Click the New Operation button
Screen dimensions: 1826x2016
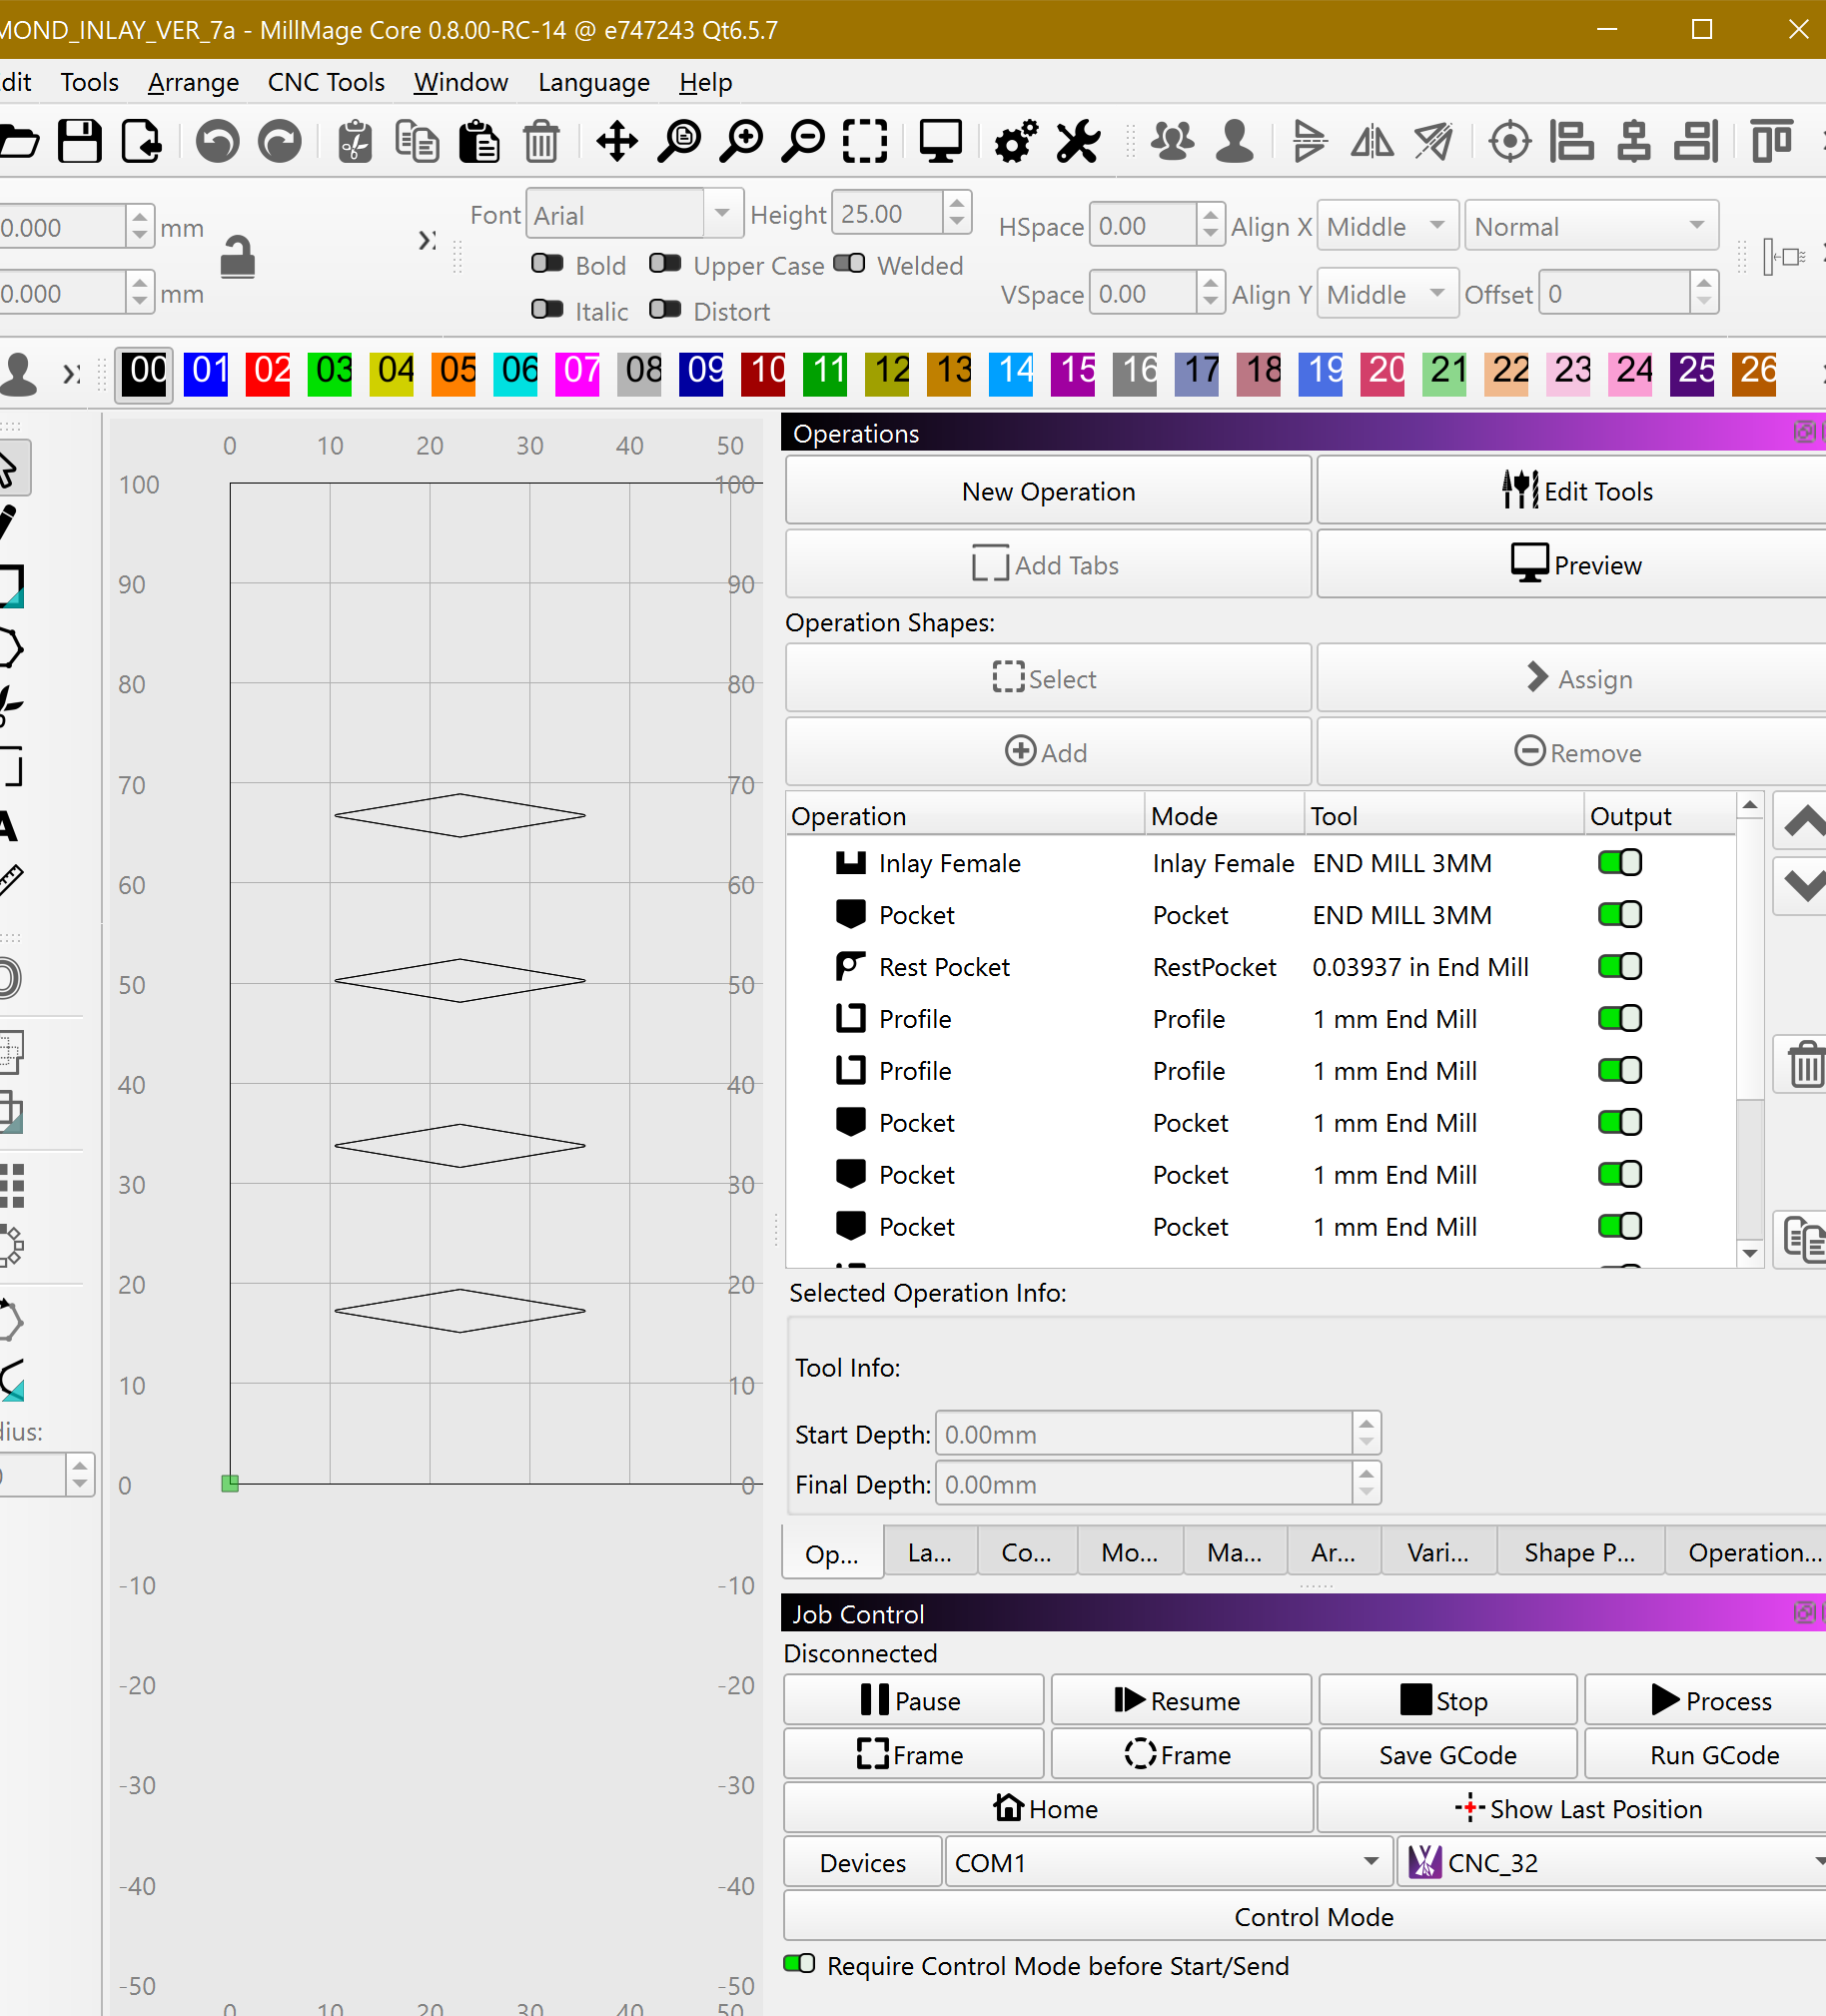[x=1048, y=491]
